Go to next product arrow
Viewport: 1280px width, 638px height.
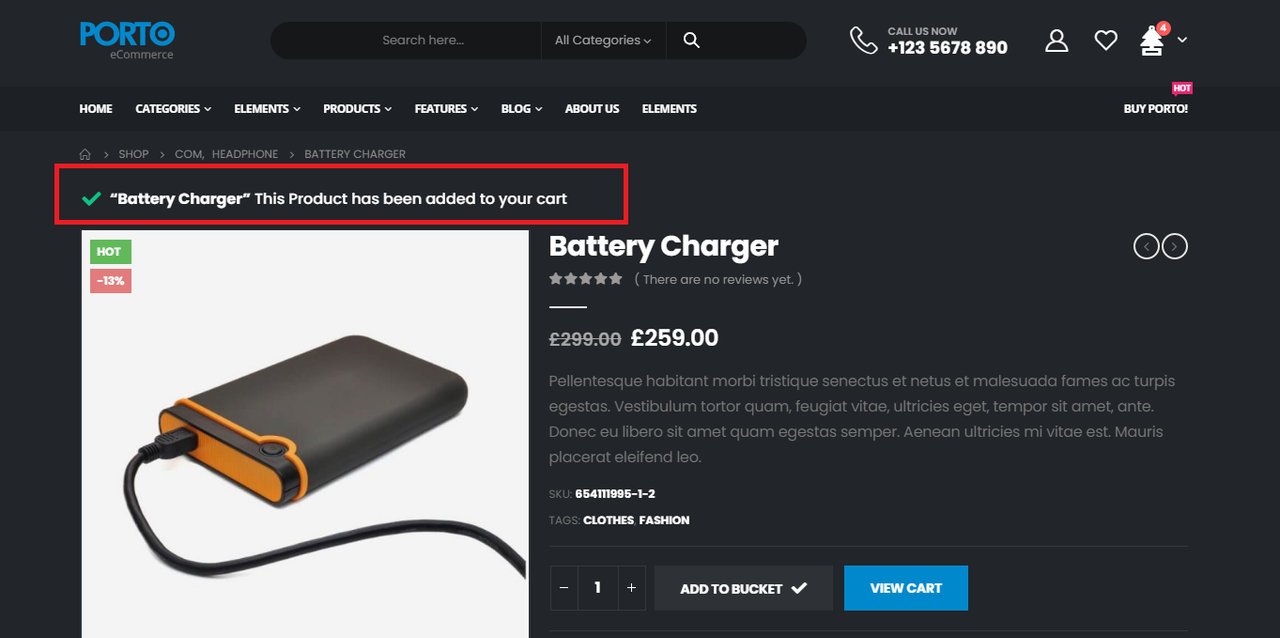[1175, 246]
